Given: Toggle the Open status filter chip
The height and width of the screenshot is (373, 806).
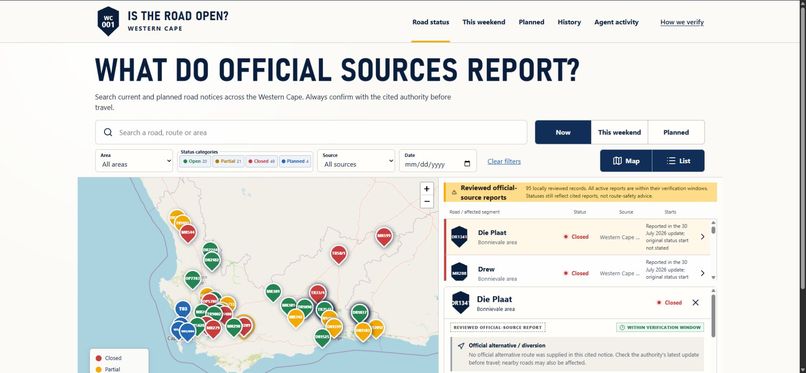Looking at the screenshot, I should point(195,161).
